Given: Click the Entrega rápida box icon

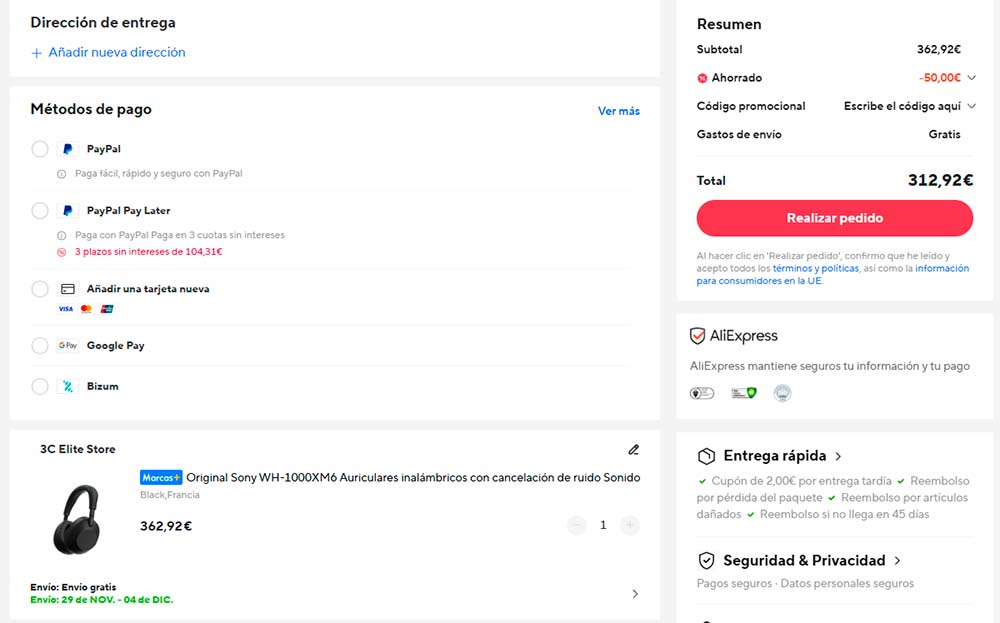Looking at the screenshot, I should tap(706, 456).
